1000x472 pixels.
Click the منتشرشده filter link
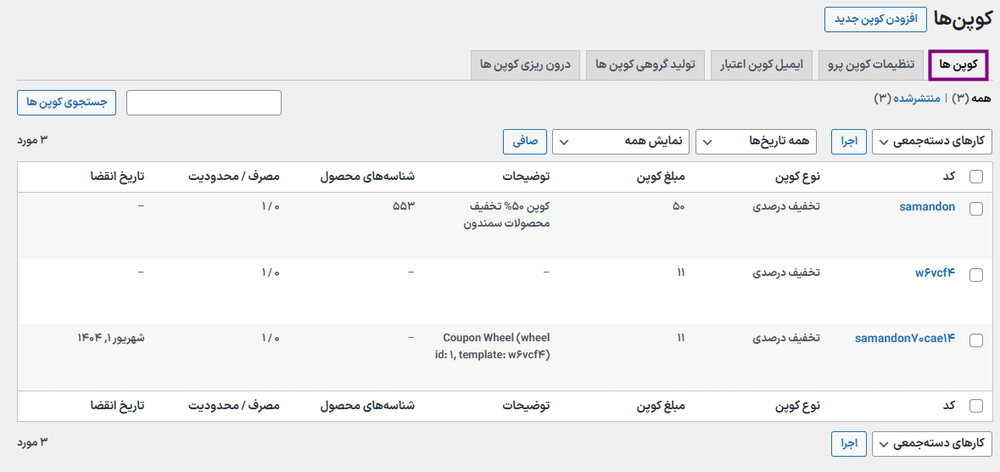click(916, 98)
